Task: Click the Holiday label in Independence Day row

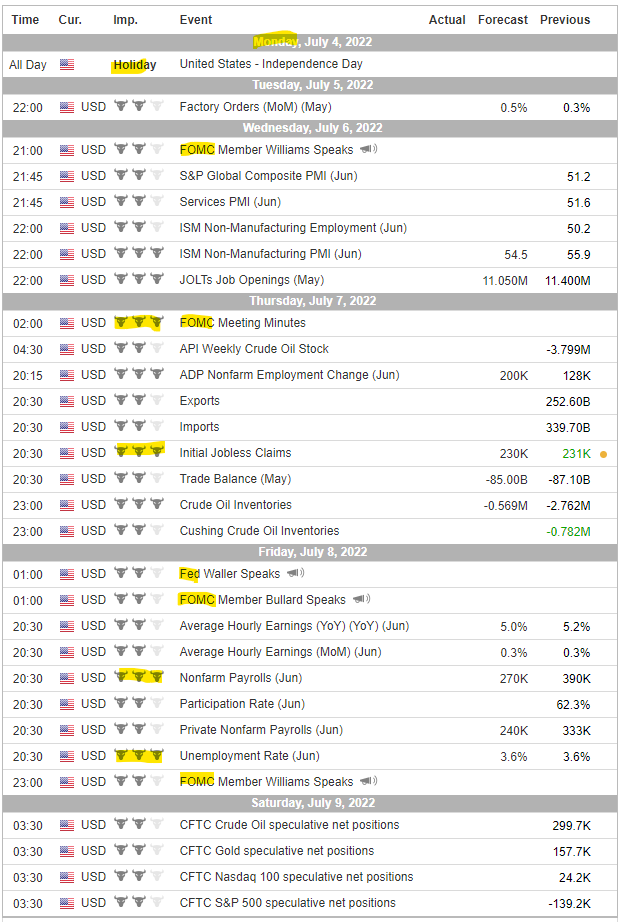Action: coord(135,65)
